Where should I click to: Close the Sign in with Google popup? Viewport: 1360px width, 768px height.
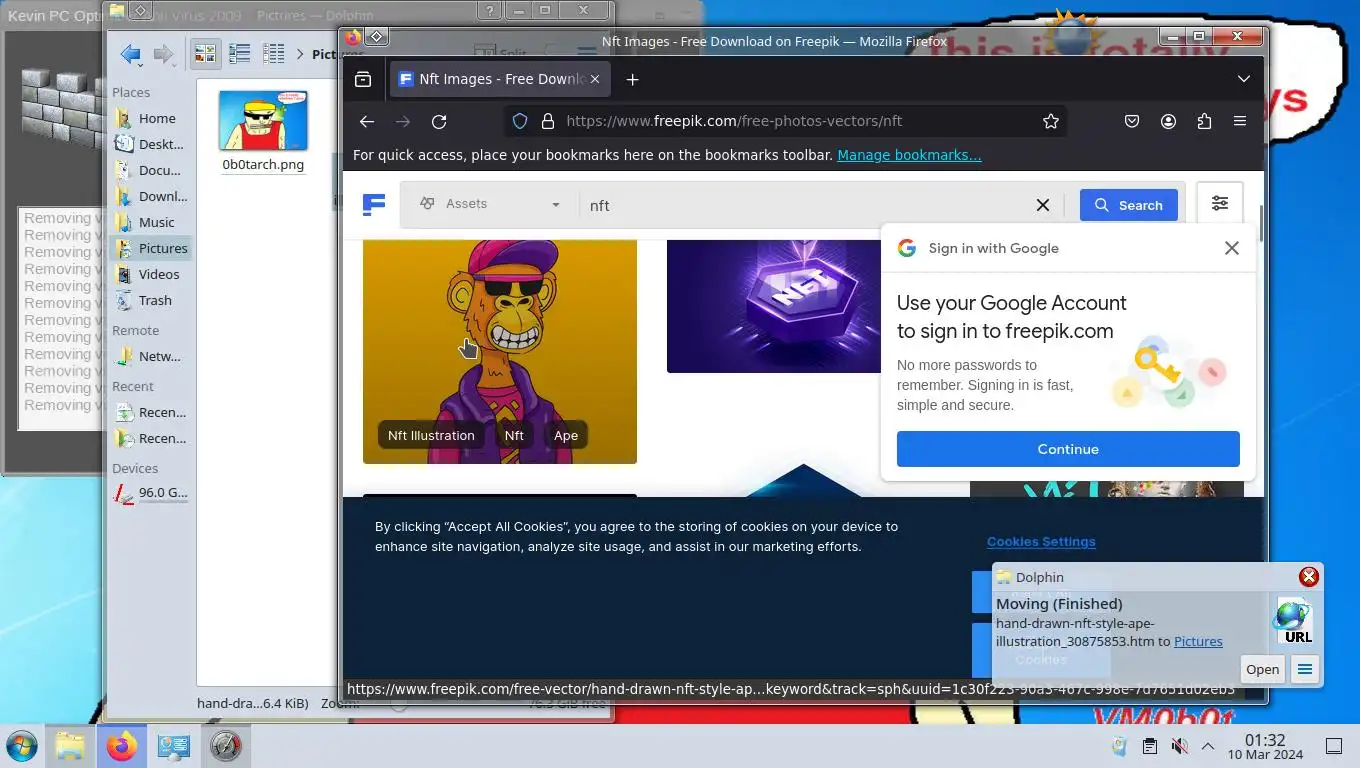click(x=1232, y=248)
